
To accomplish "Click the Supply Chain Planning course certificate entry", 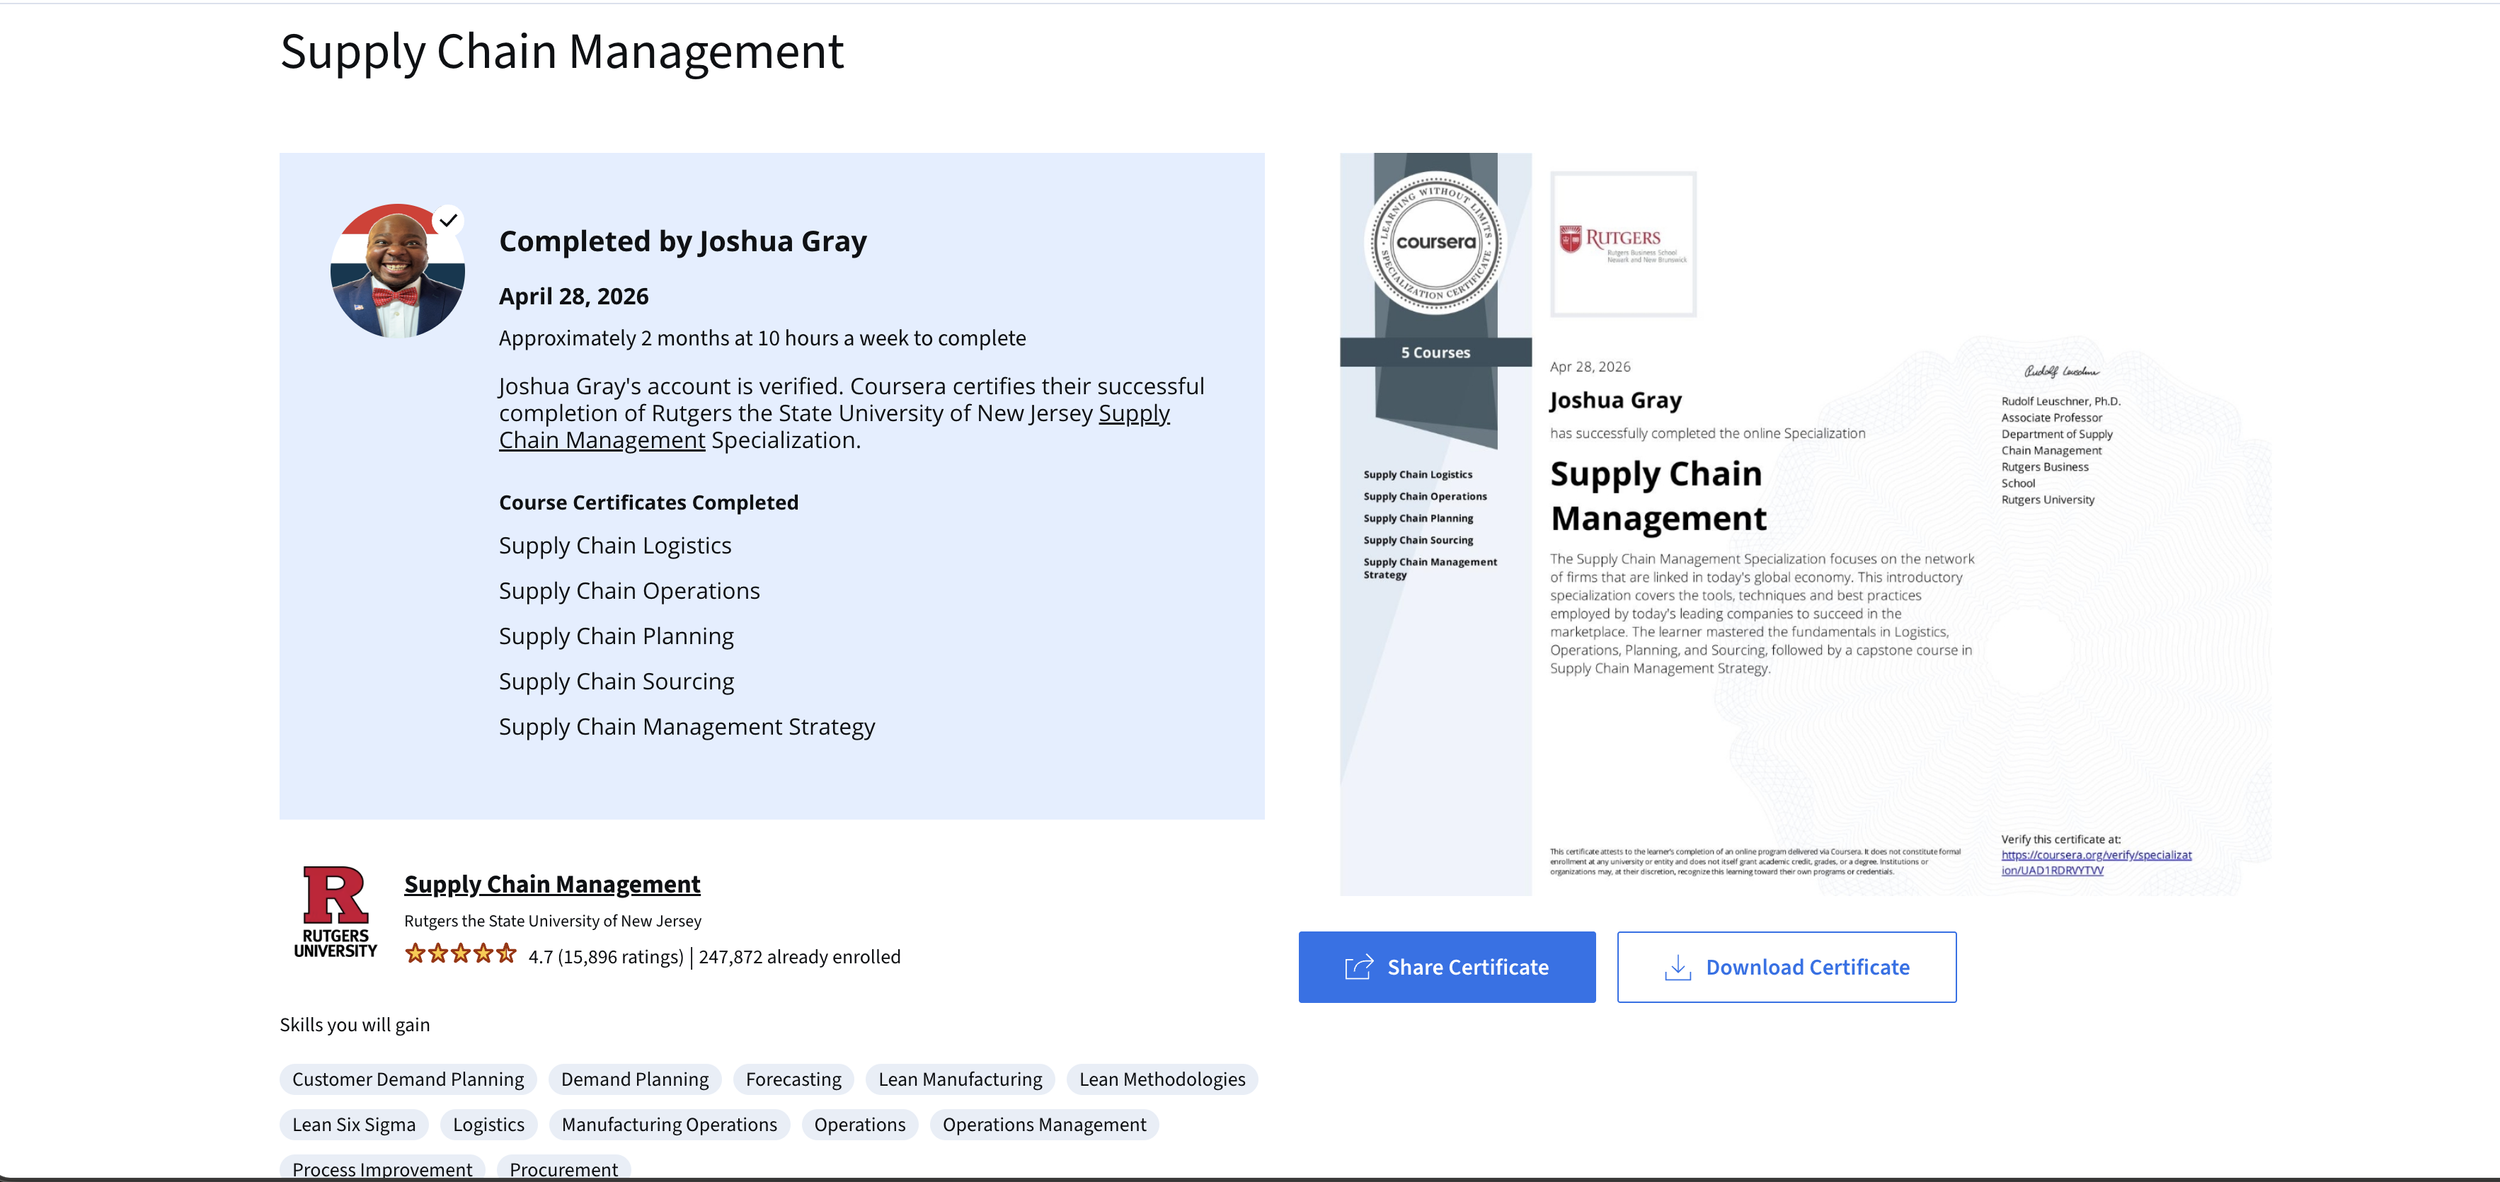I will click(x=616, y=637).
